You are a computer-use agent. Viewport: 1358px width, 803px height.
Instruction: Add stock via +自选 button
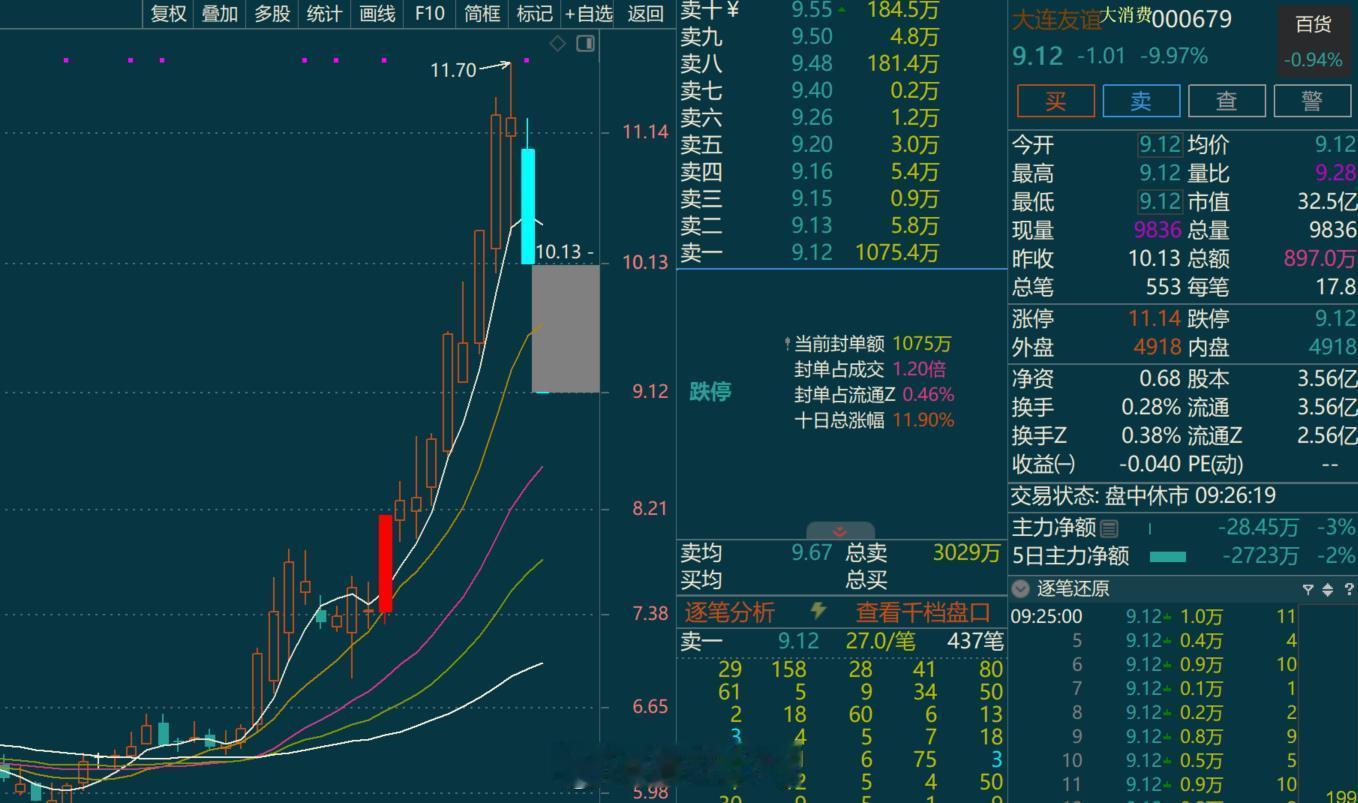click(588, 13)
